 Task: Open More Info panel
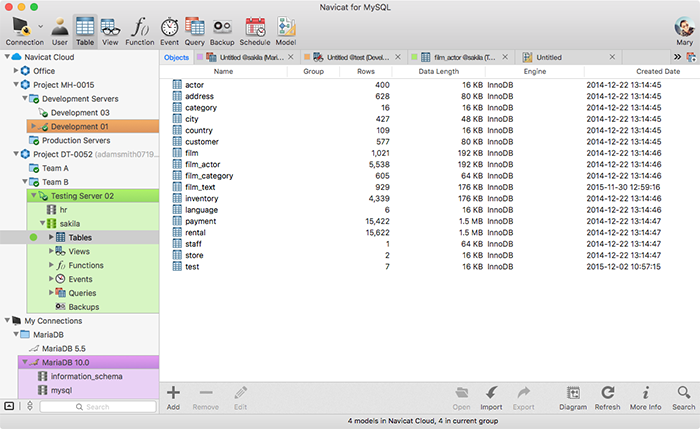(646, 398)
